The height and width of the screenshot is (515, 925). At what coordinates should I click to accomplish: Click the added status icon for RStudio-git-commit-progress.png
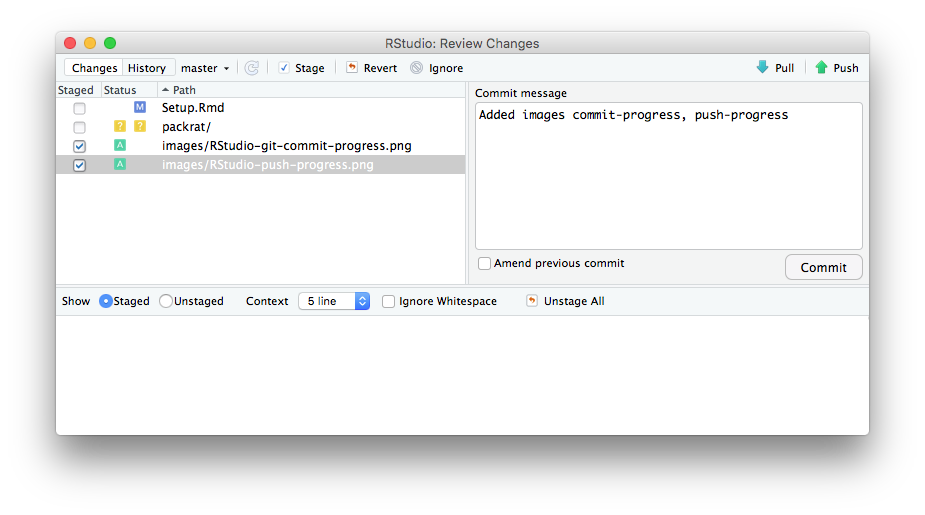(x=120, y=145)
